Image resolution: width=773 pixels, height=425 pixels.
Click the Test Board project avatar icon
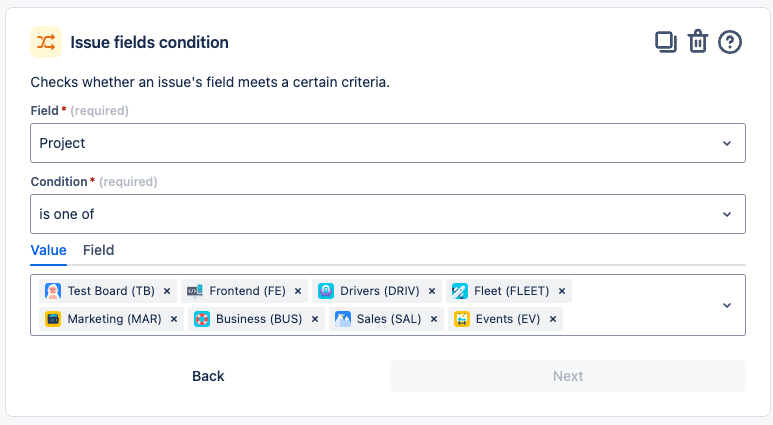click(x=53, y=291)
